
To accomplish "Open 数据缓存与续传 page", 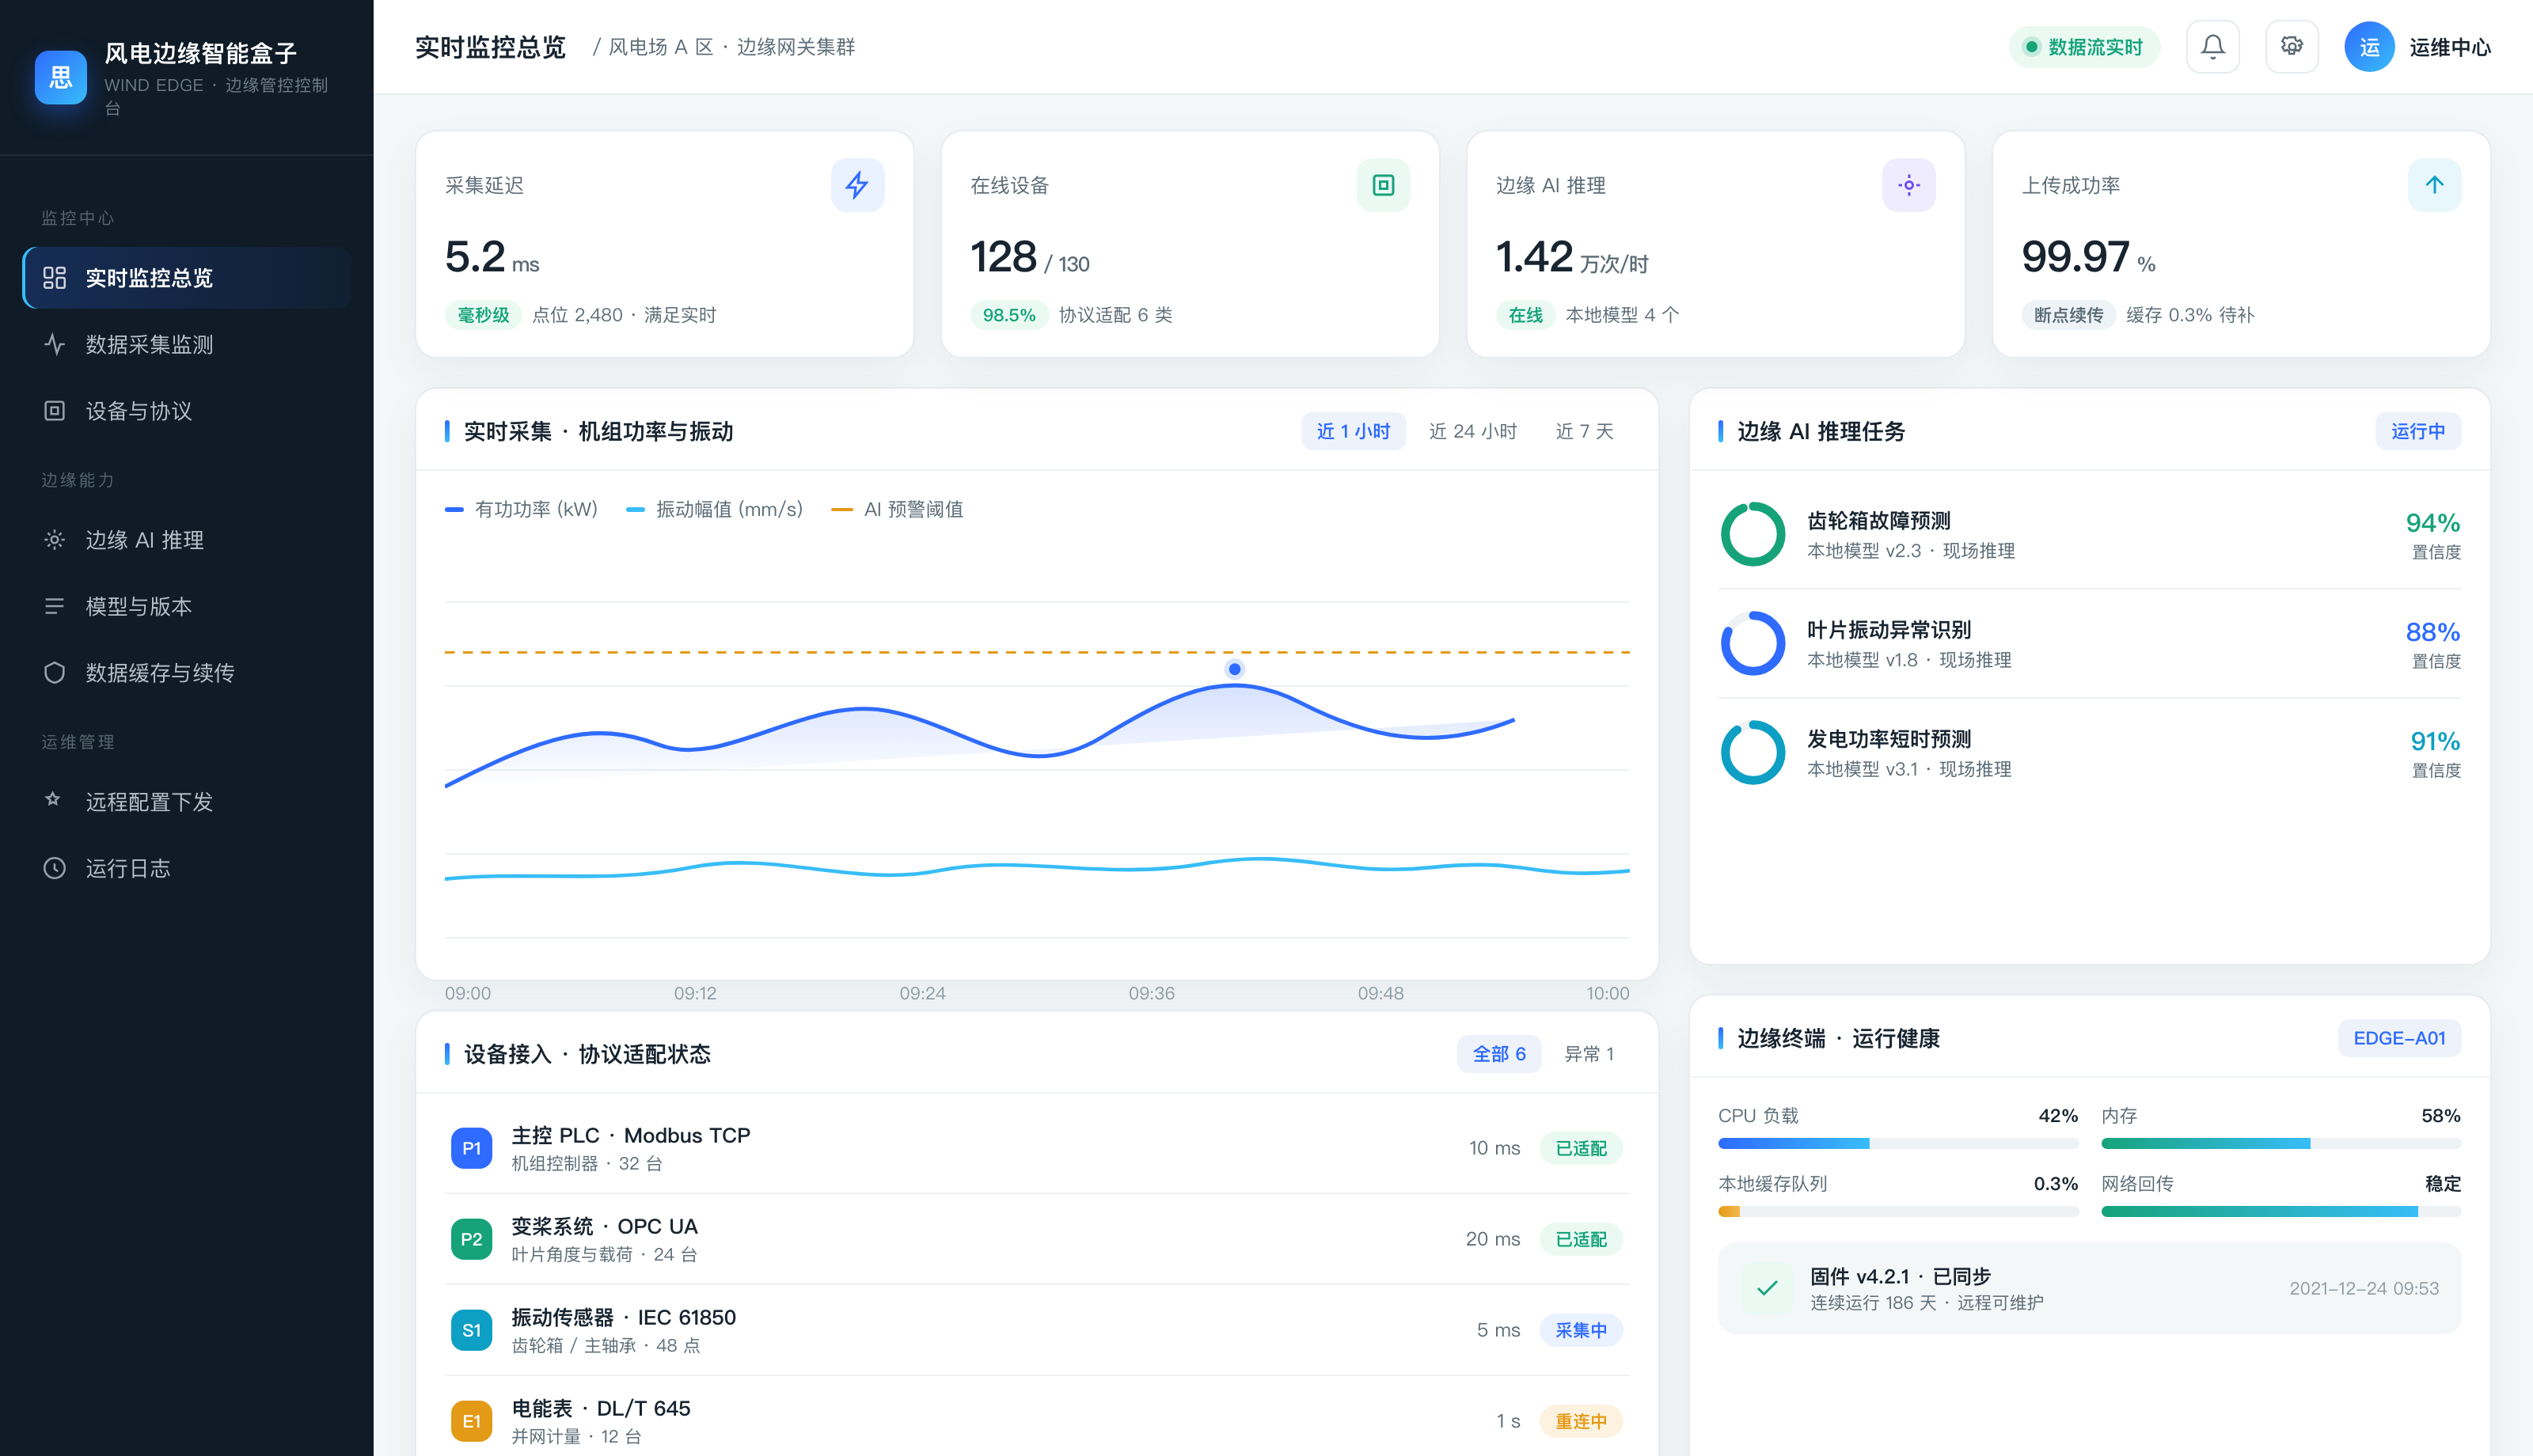I will (x=186, y=673).
